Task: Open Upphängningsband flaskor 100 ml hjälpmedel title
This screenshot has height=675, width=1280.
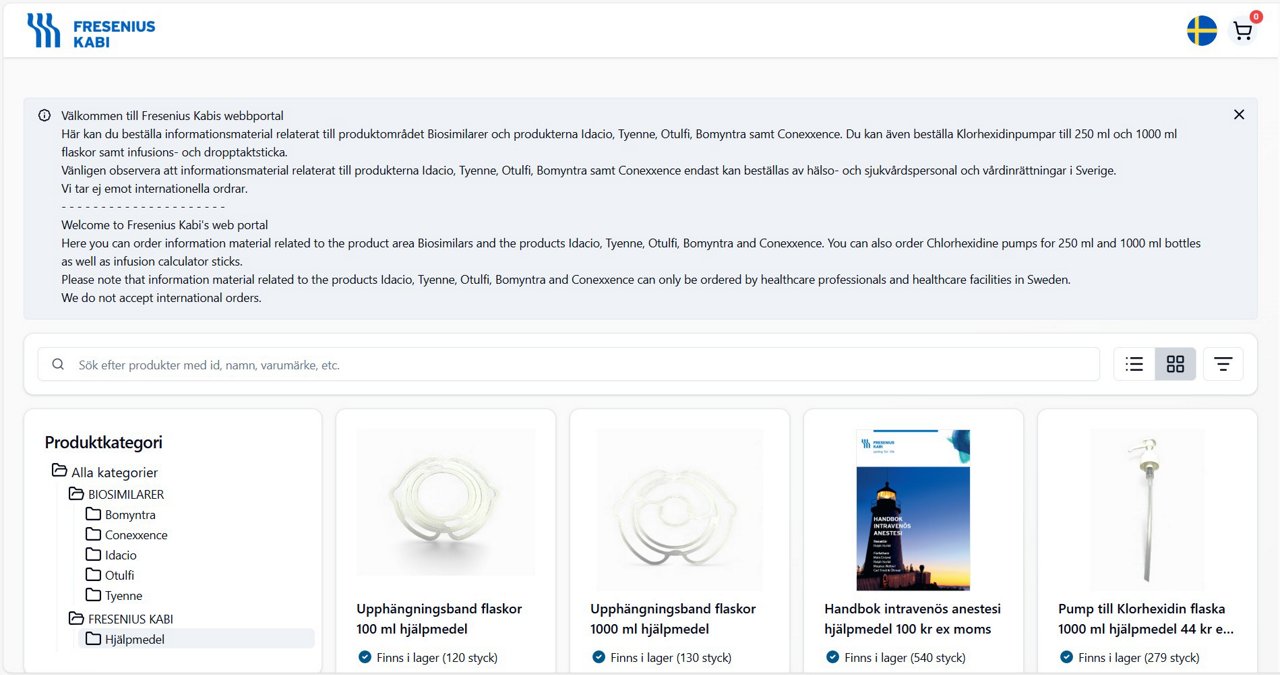Action: (439, 619)
